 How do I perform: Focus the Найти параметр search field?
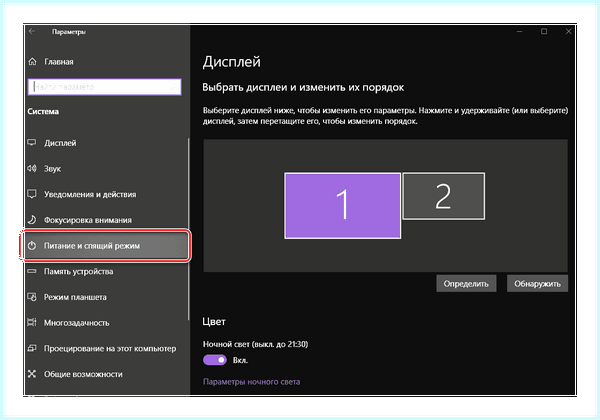pyautogui.click(x=104, y=87)
